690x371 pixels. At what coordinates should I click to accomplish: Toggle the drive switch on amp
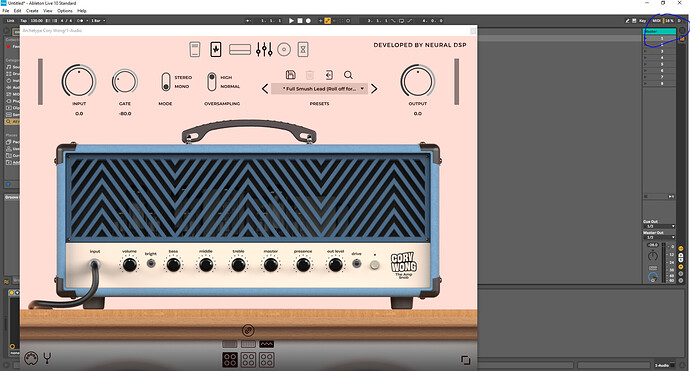356,264
